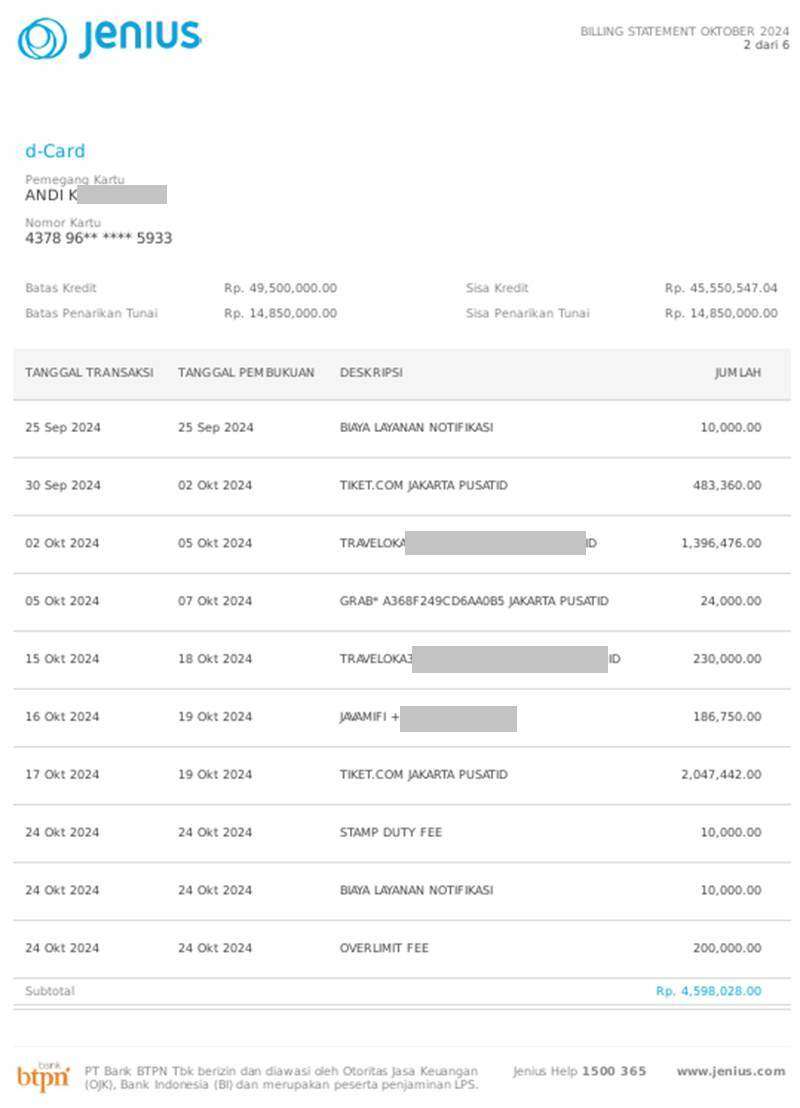Click the bank btpn logo in the footer
Viewport: 800px width, 1108px height.
(x=43, y=1076)
